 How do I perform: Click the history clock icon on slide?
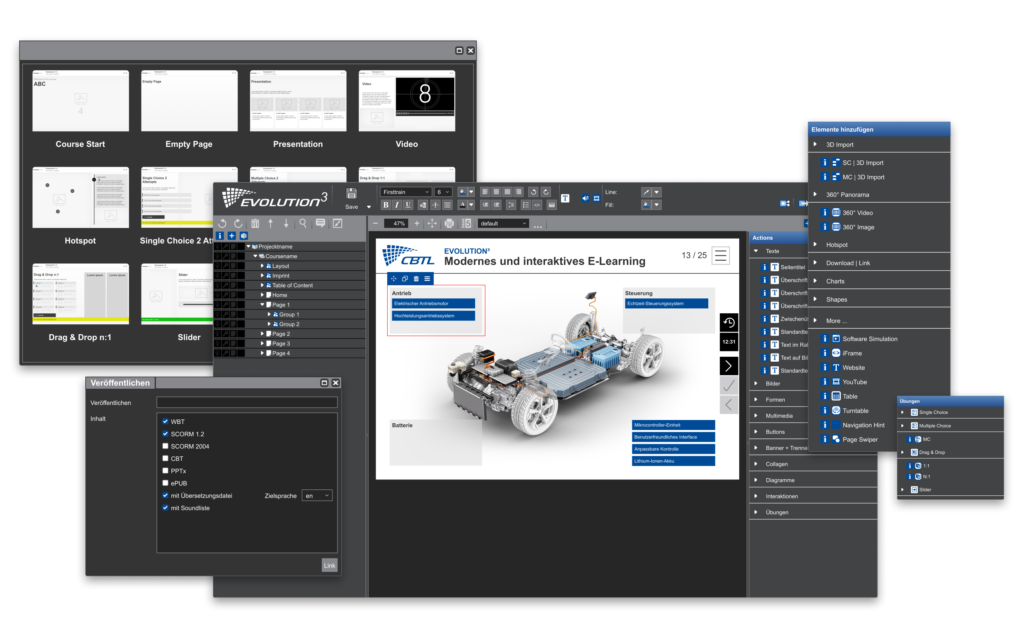(x=729, y=323)
